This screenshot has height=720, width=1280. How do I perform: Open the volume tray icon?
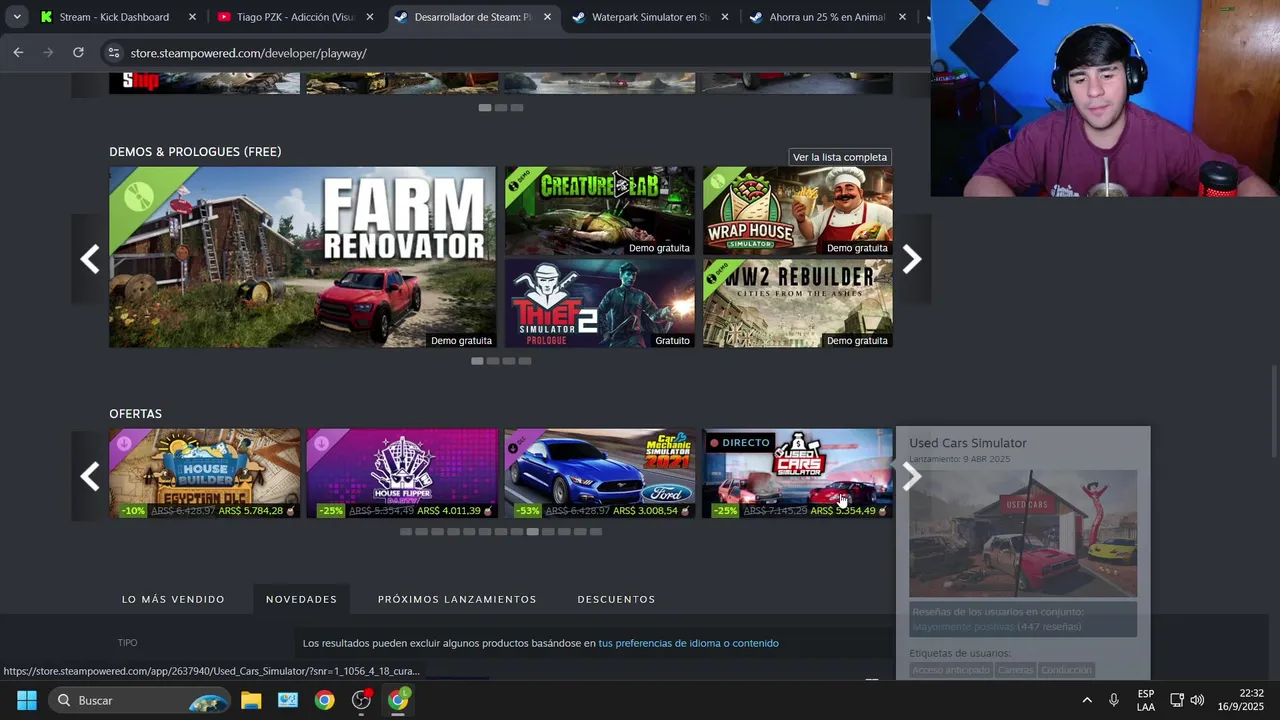pos(1197,700)
